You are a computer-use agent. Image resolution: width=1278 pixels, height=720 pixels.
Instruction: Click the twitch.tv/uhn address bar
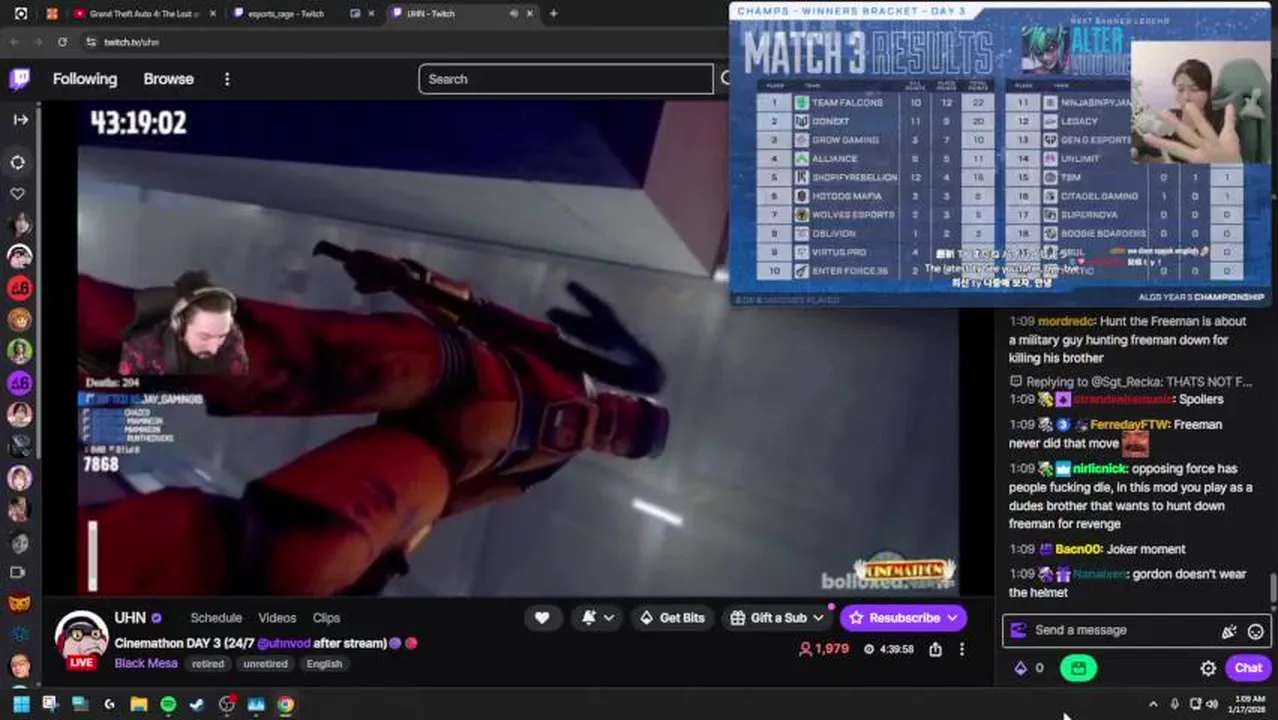coord(131,42)
